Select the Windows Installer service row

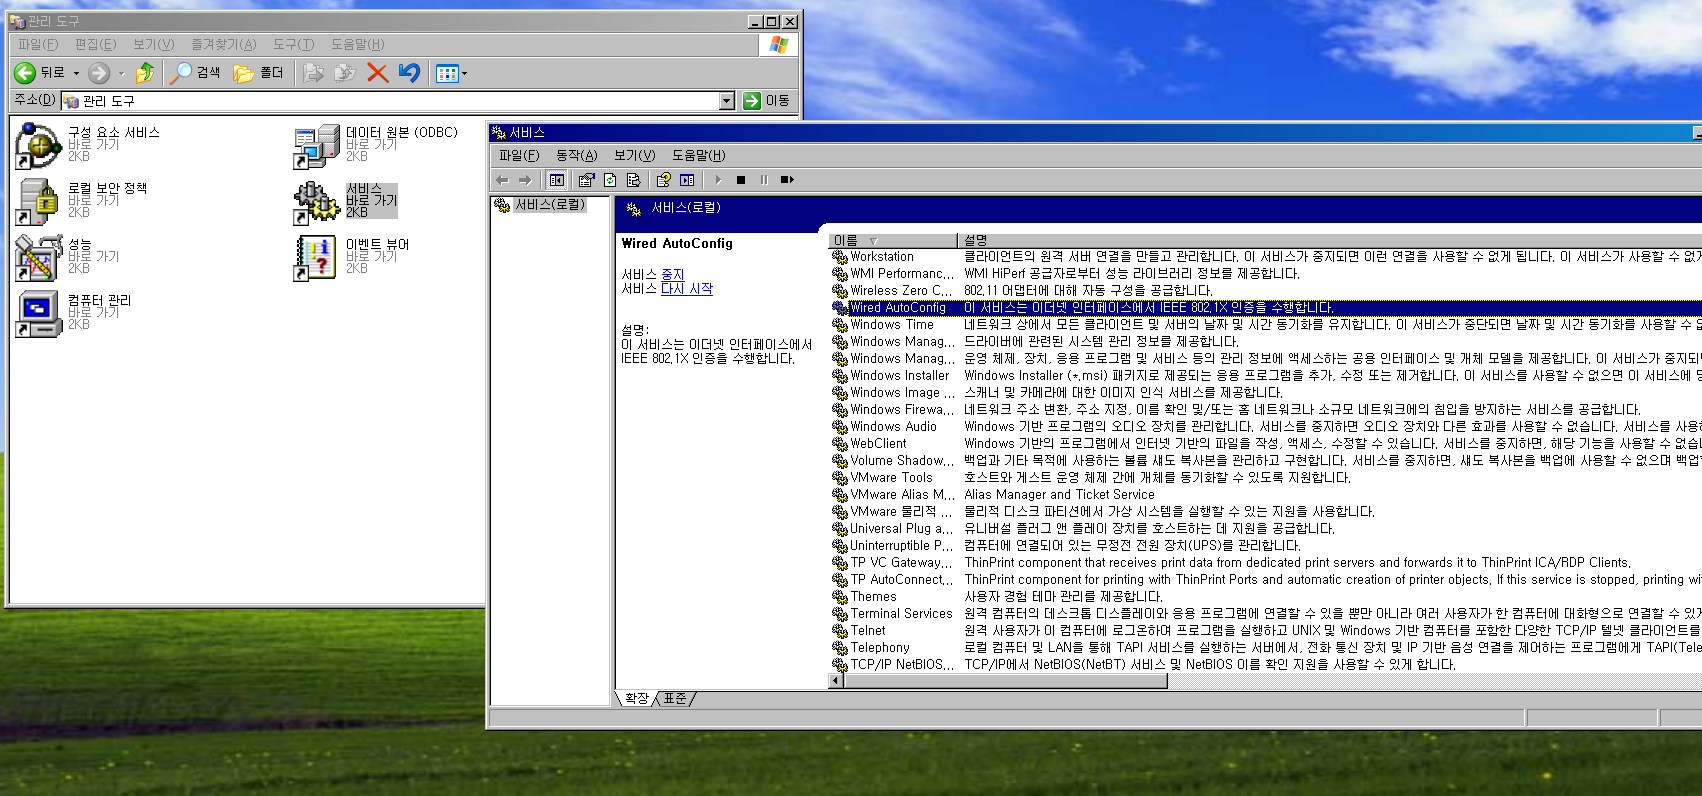tap(1266, 376)
